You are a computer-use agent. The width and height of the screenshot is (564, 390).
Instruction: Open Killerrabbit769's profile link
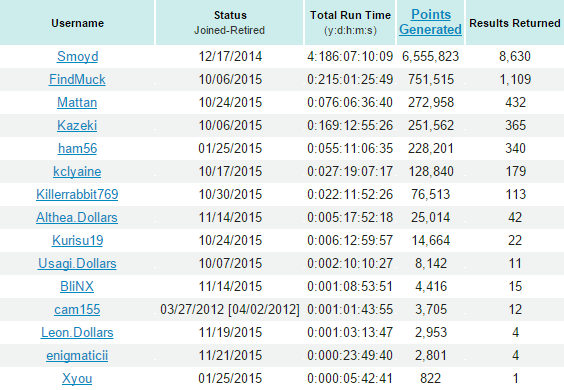pyautogui.click(x=77, y=195)
